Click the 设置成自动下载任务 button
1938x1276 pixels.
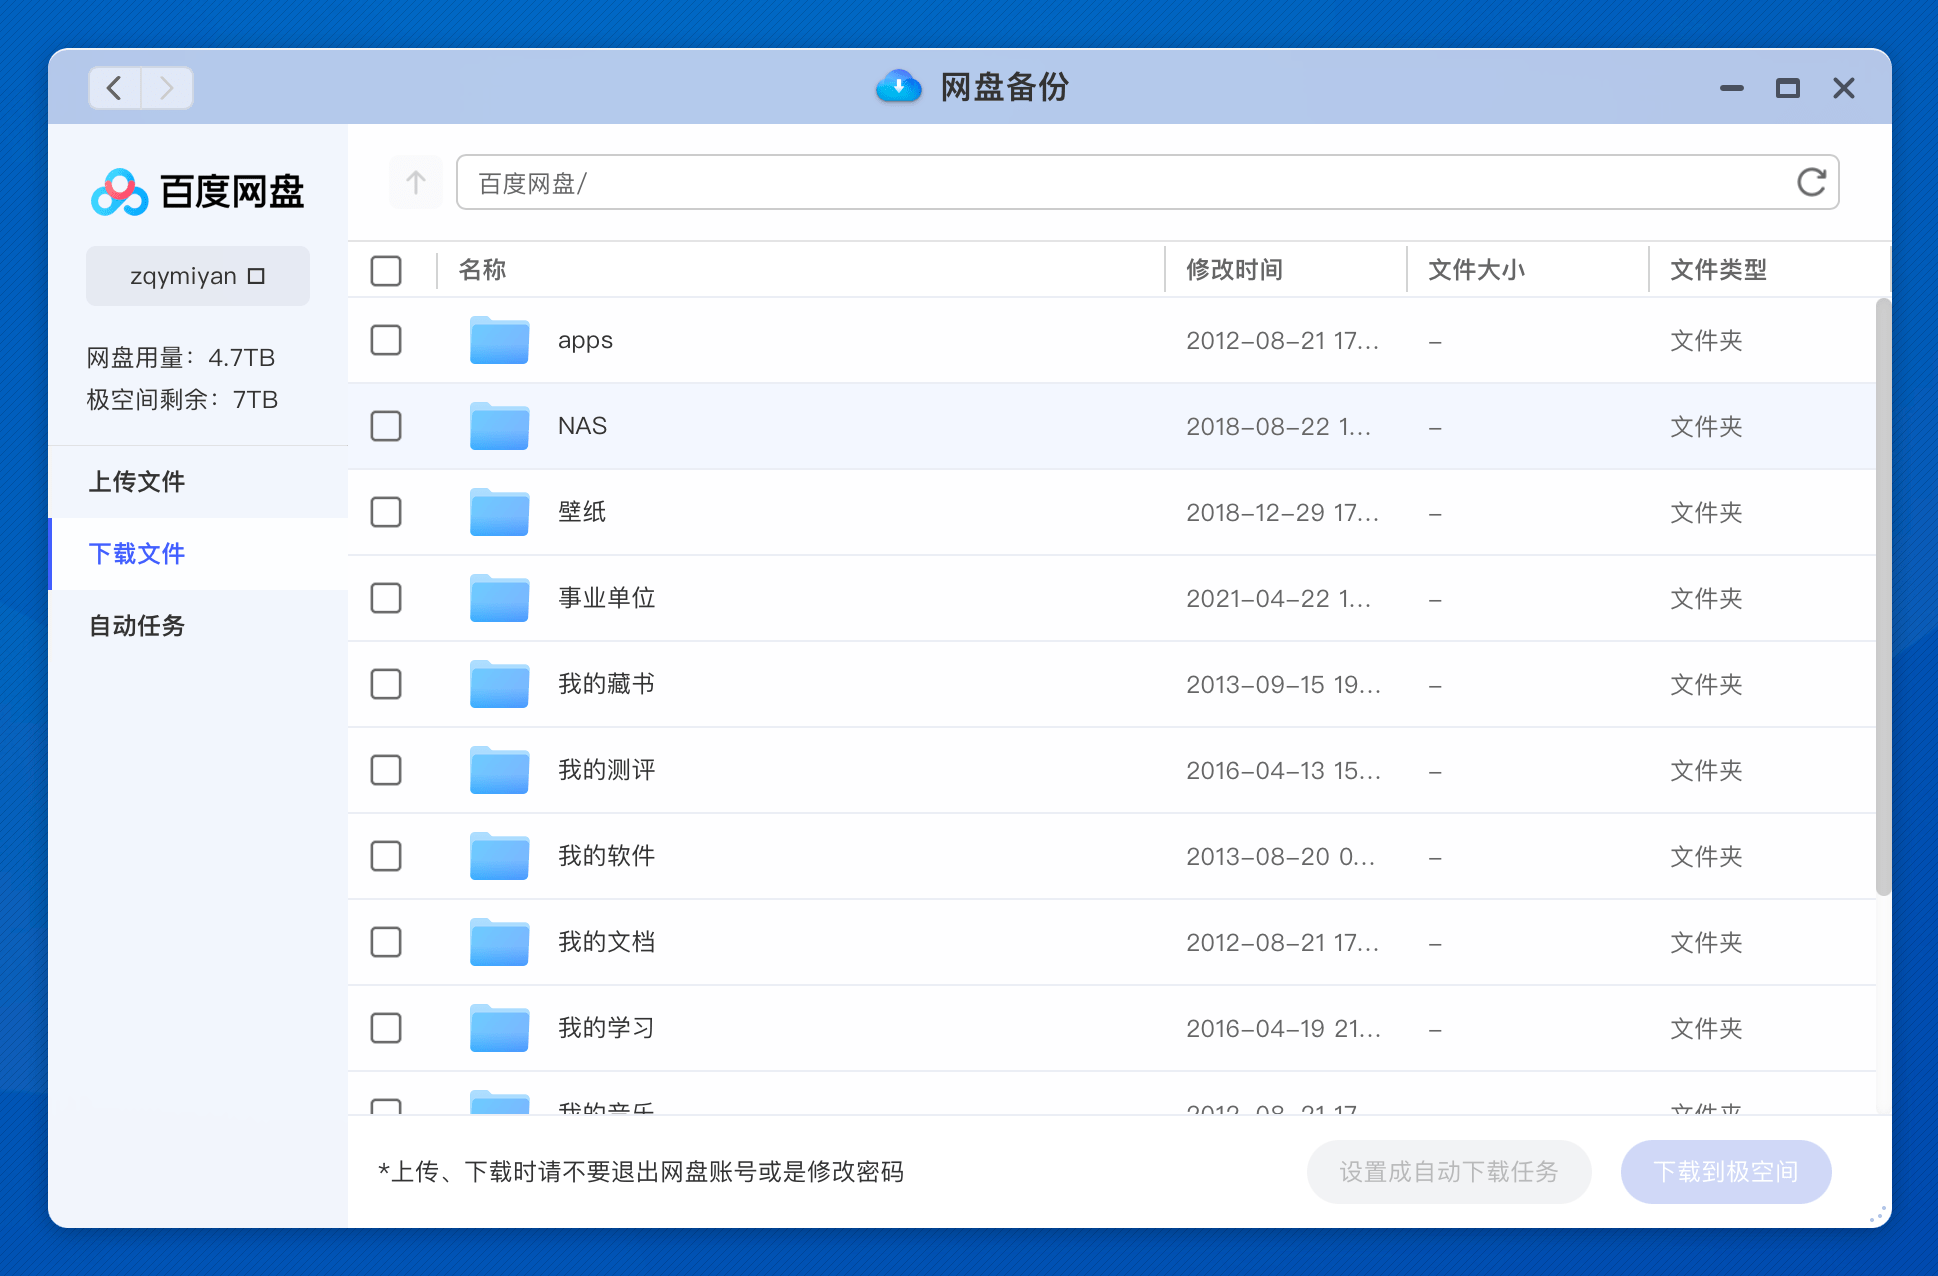click(x=1448, y=1171)
